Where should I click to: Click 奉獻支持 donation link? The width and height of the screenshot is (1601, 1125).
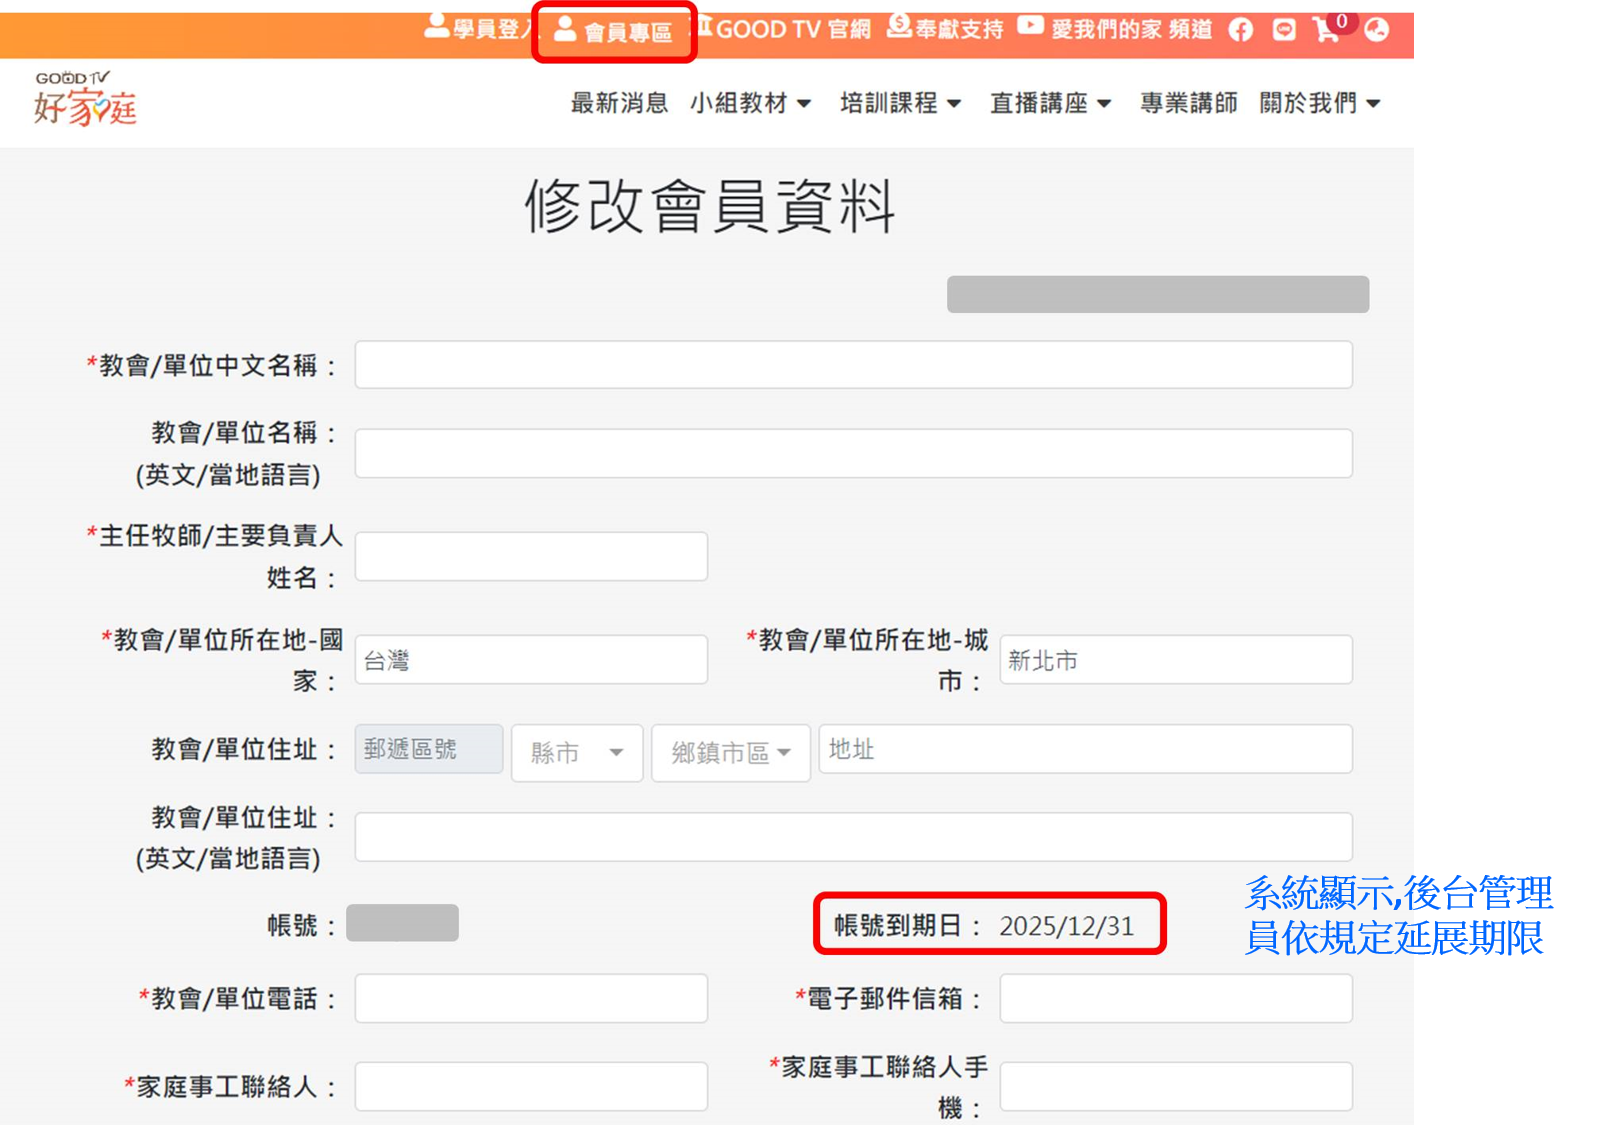pyautogui.click(x=945, y=29)
